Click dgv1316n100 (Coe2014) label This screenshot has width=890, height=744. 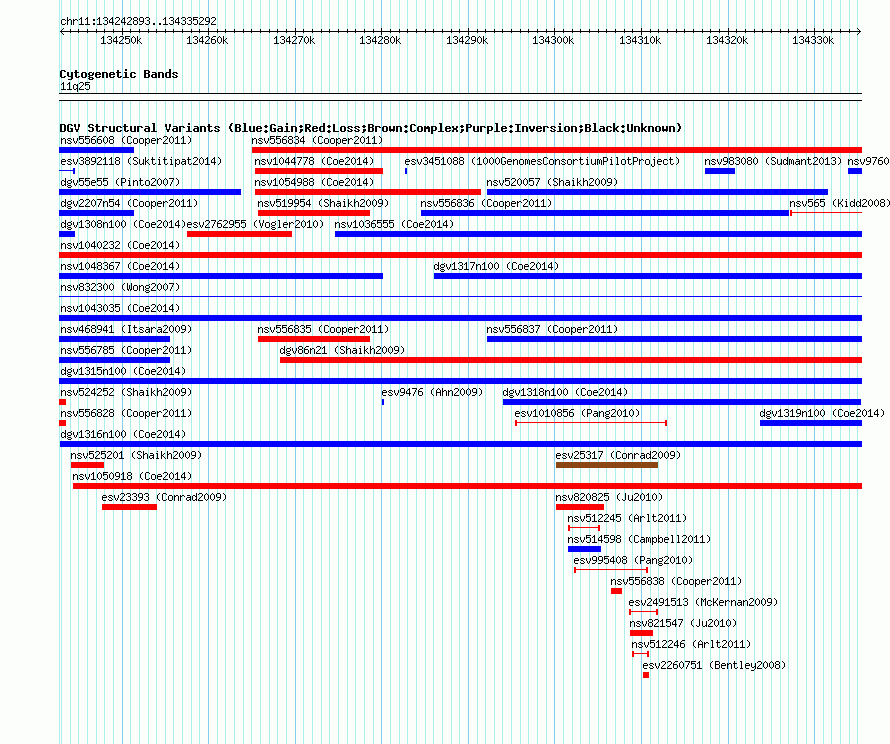point(123,434)
